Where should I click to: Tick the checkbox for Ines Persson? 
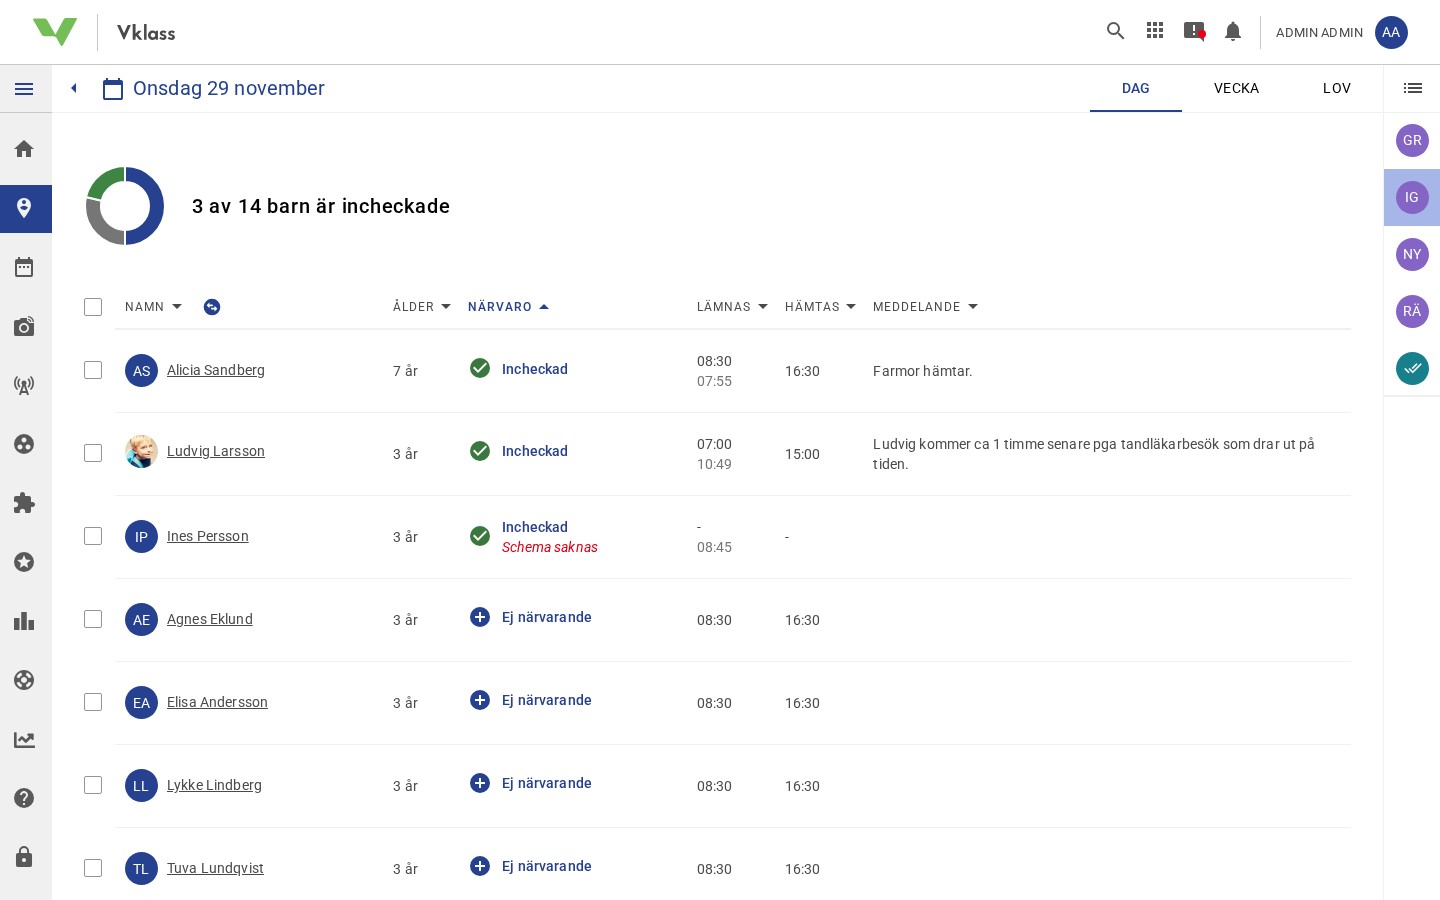pyautogui.click(x=93, y=536)
